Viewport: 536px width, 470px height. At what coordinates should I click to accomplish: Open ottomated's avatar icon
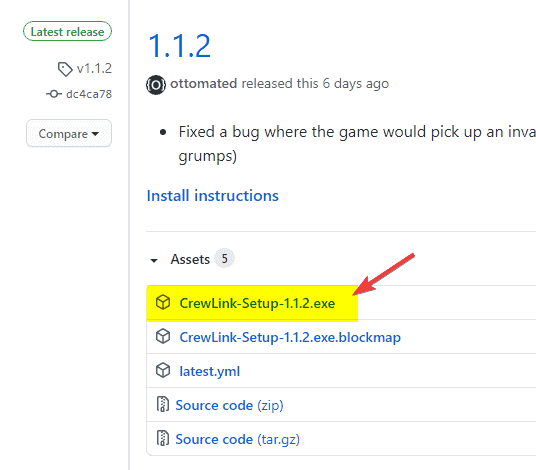pos(156,84)
